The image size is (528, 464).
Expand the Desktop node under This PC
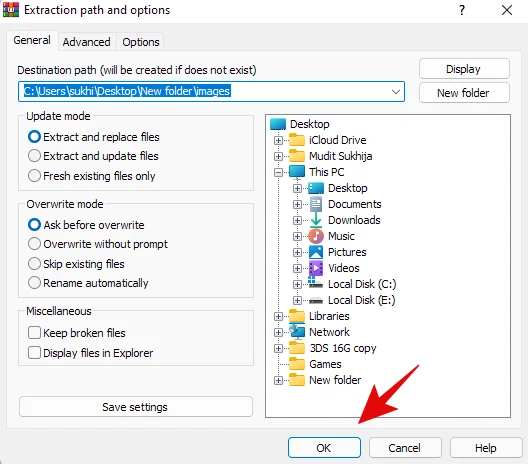pos(297,188)
